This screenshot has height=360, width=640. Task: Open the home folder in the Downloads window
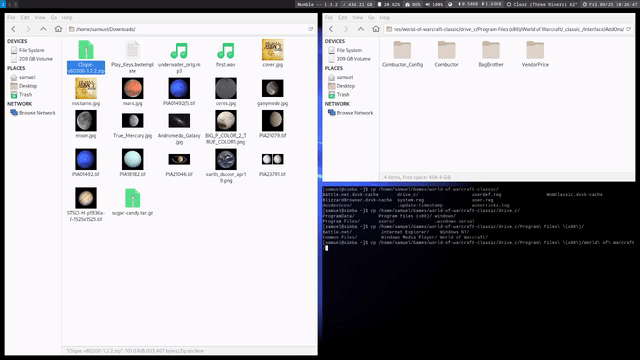tap(58, 29)
